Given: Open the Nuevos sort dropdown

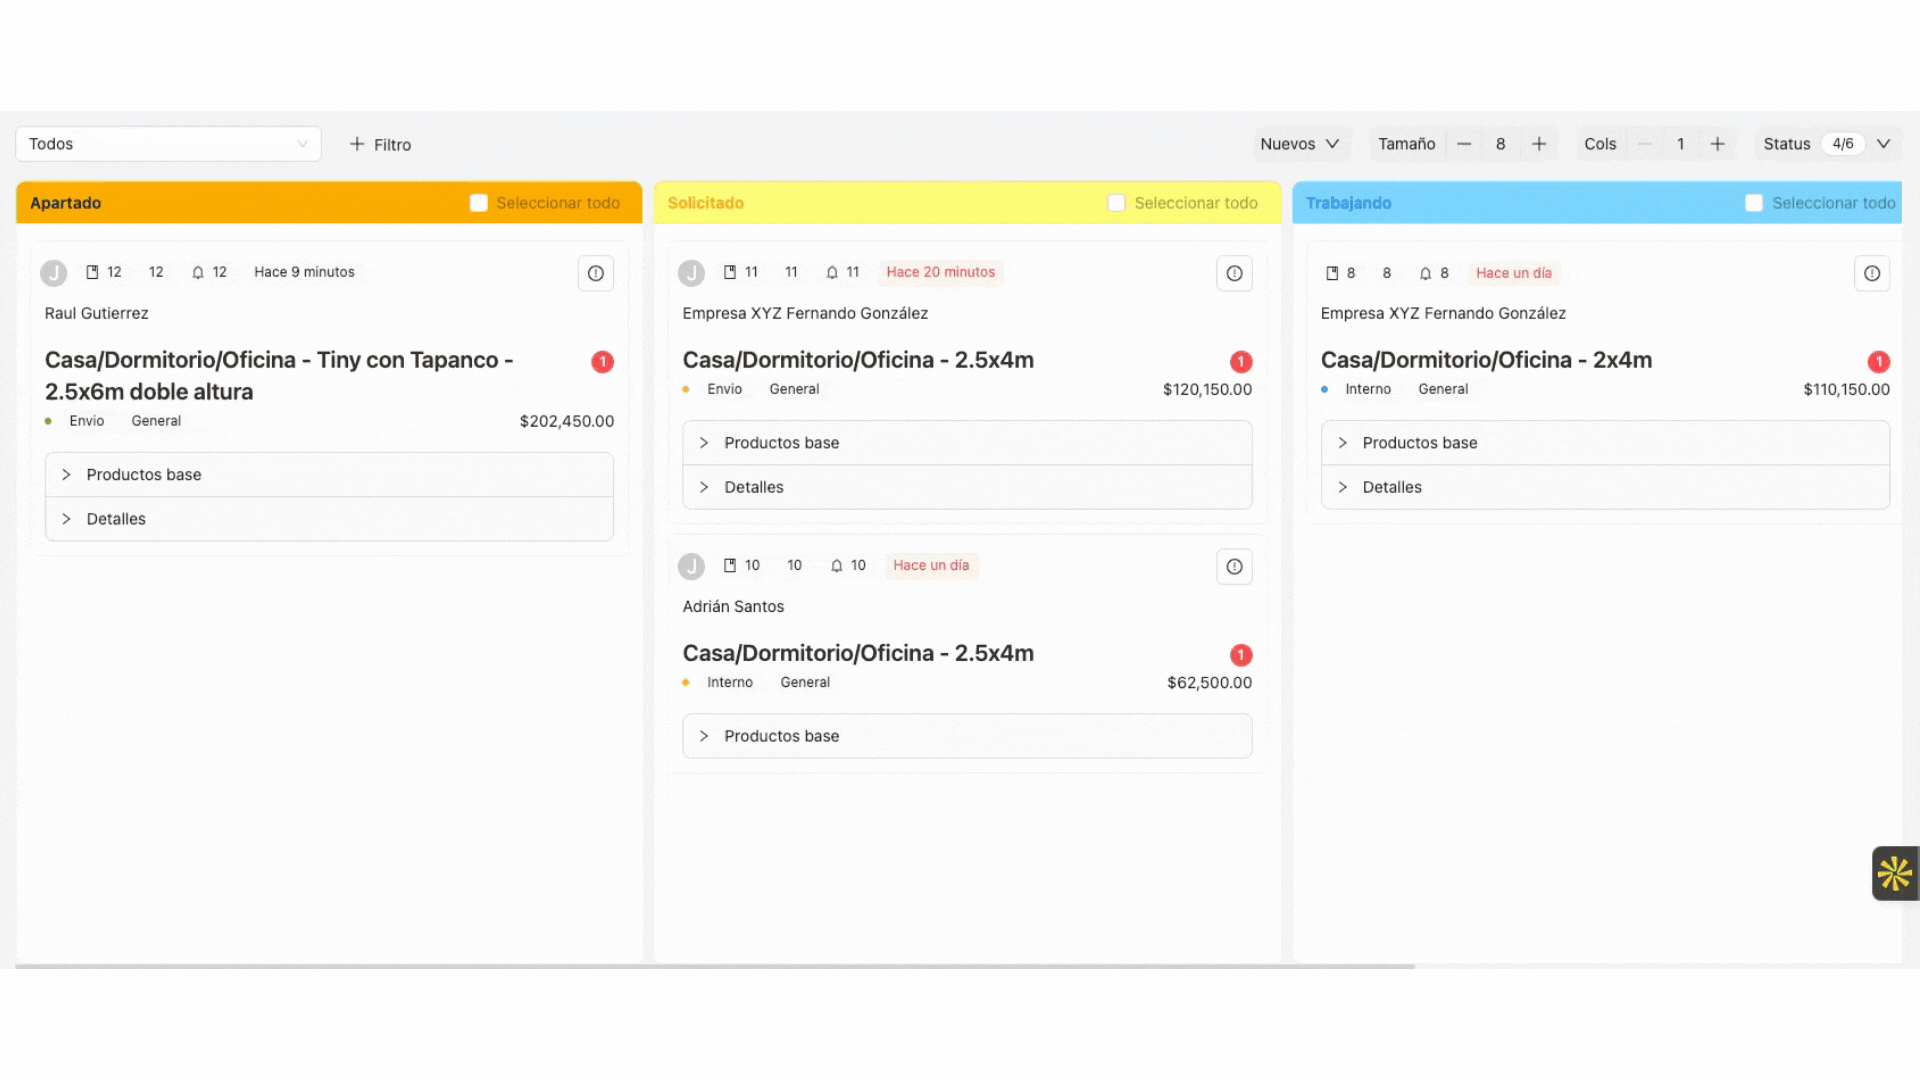Looking at the screenshot, I should point(1299,144).
